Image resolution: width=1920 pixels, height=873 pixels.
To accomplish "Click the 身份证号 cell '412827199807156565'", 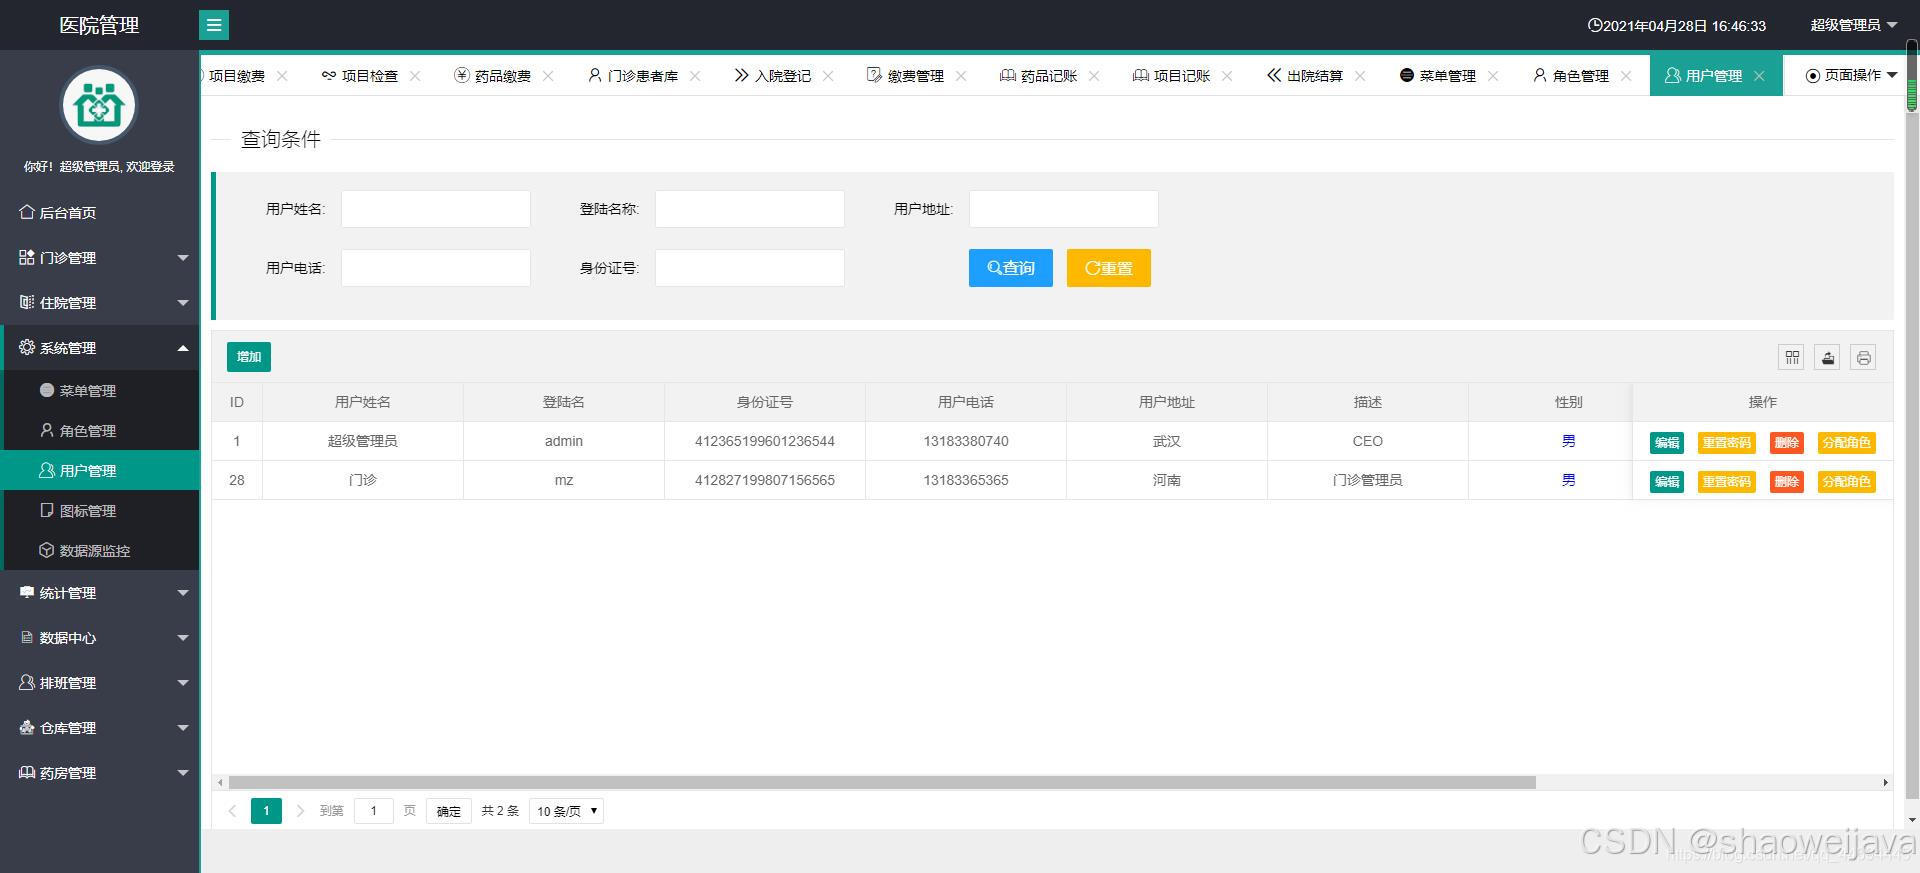I will click(765, 480).
